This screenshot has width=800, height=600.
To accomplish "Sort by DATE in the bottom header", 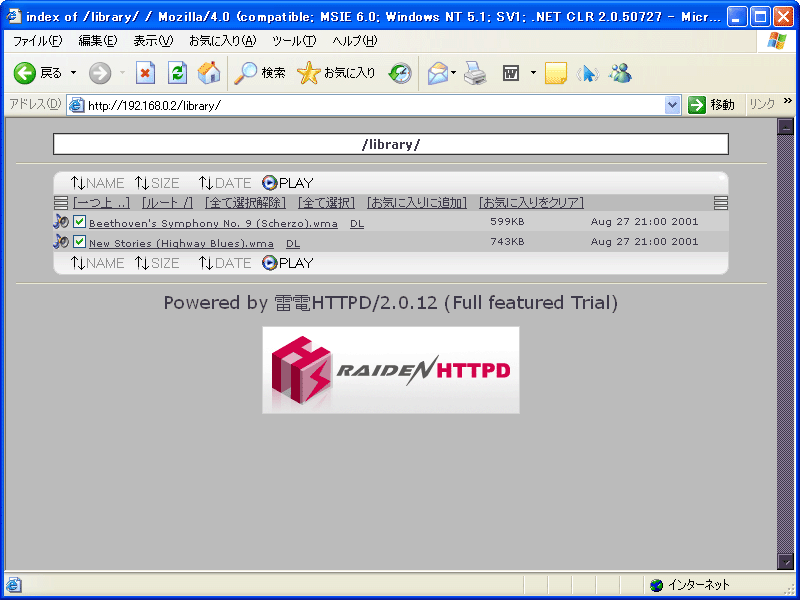I will point(225,263).
